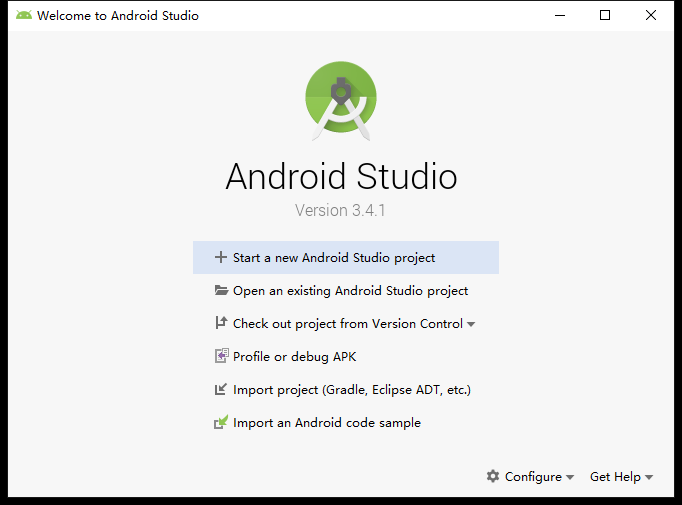Image resolution: width=682 pixels, height=505 pixels.
Task: Click the open folder icon
Action: pyautogui.click(x=221, y=290)
